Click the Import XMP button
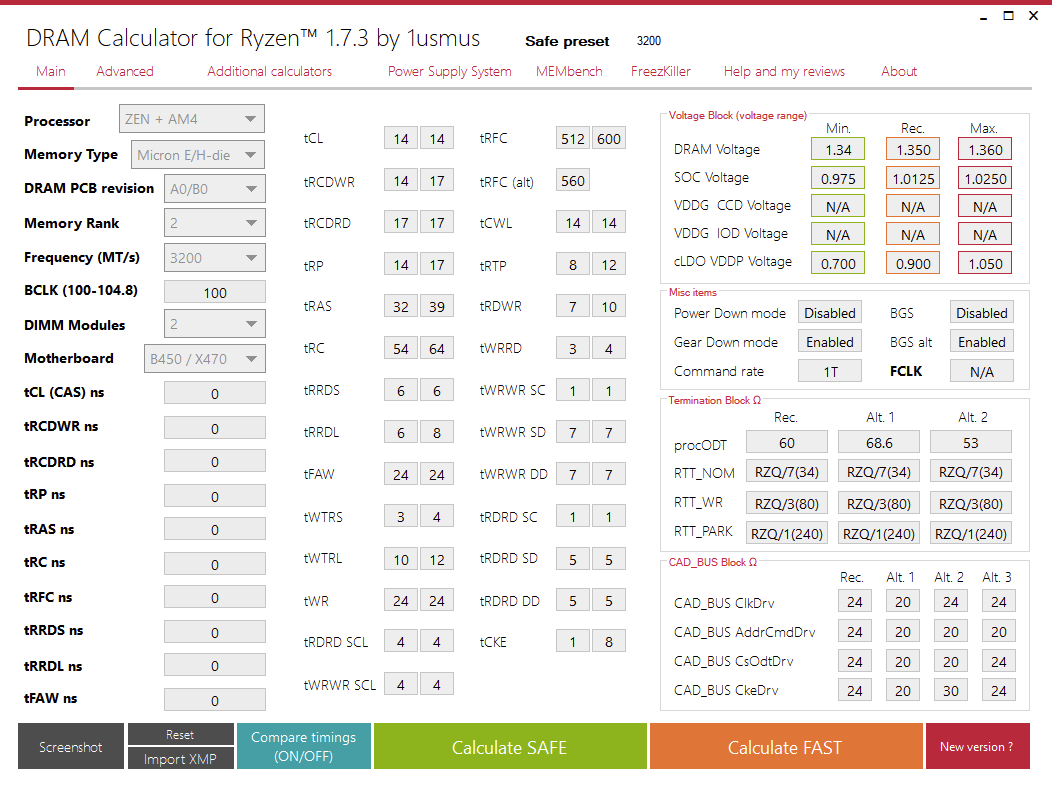 point(180,759)
